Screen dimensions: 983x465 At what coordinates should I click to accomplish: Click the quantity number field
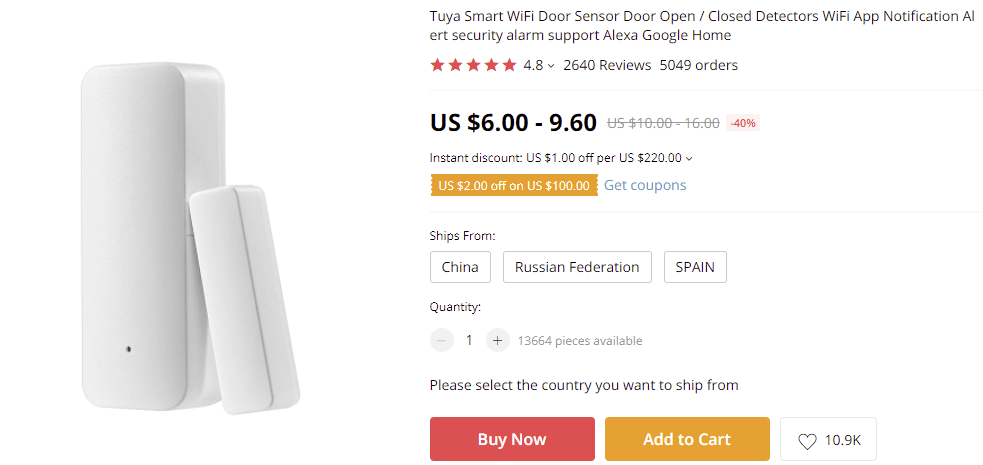click(469, 340)
